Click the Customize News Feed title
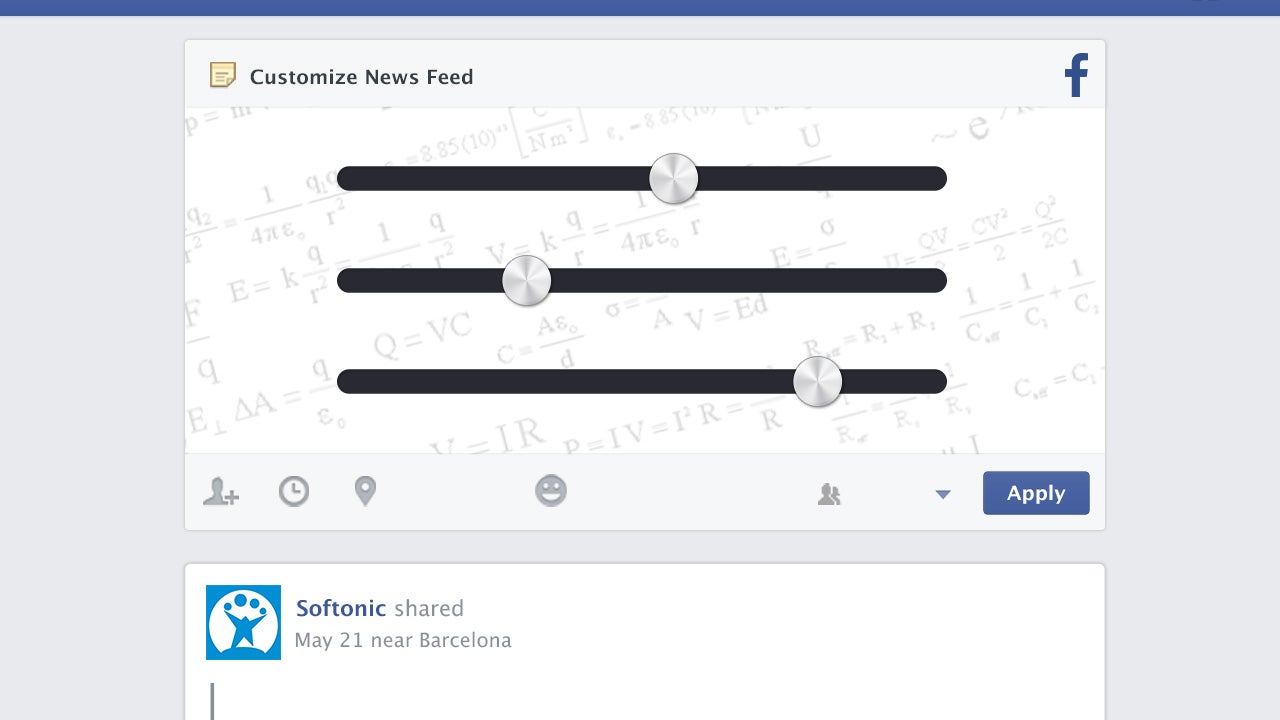The image size is (1280, 720). click(361, 77)
